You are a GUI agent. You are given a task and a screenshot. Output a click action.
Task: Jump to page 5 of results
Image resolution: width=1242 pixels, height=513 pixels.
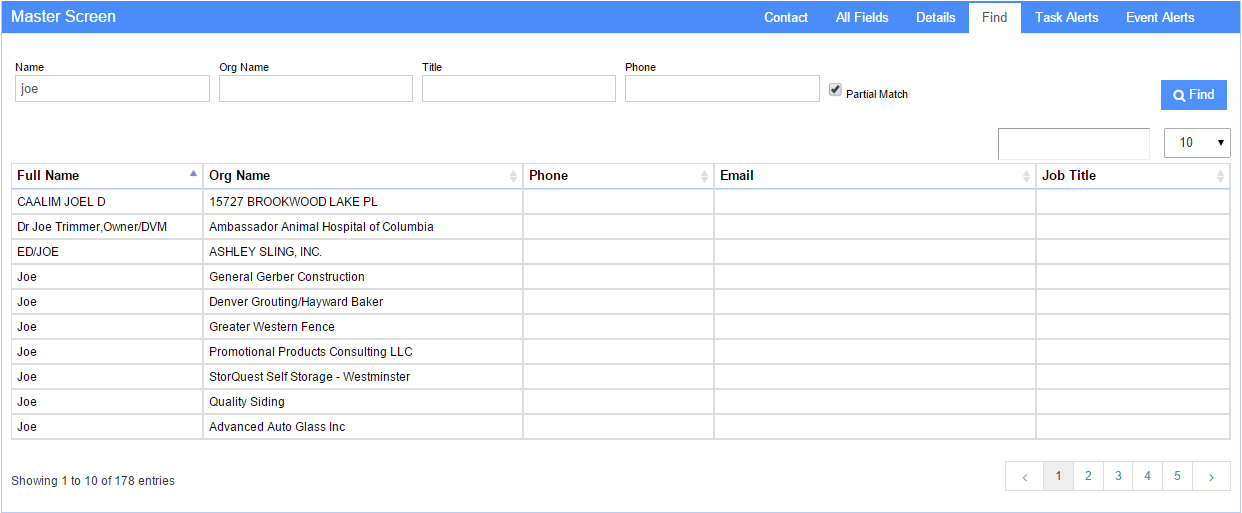(x=1177, y=477)
